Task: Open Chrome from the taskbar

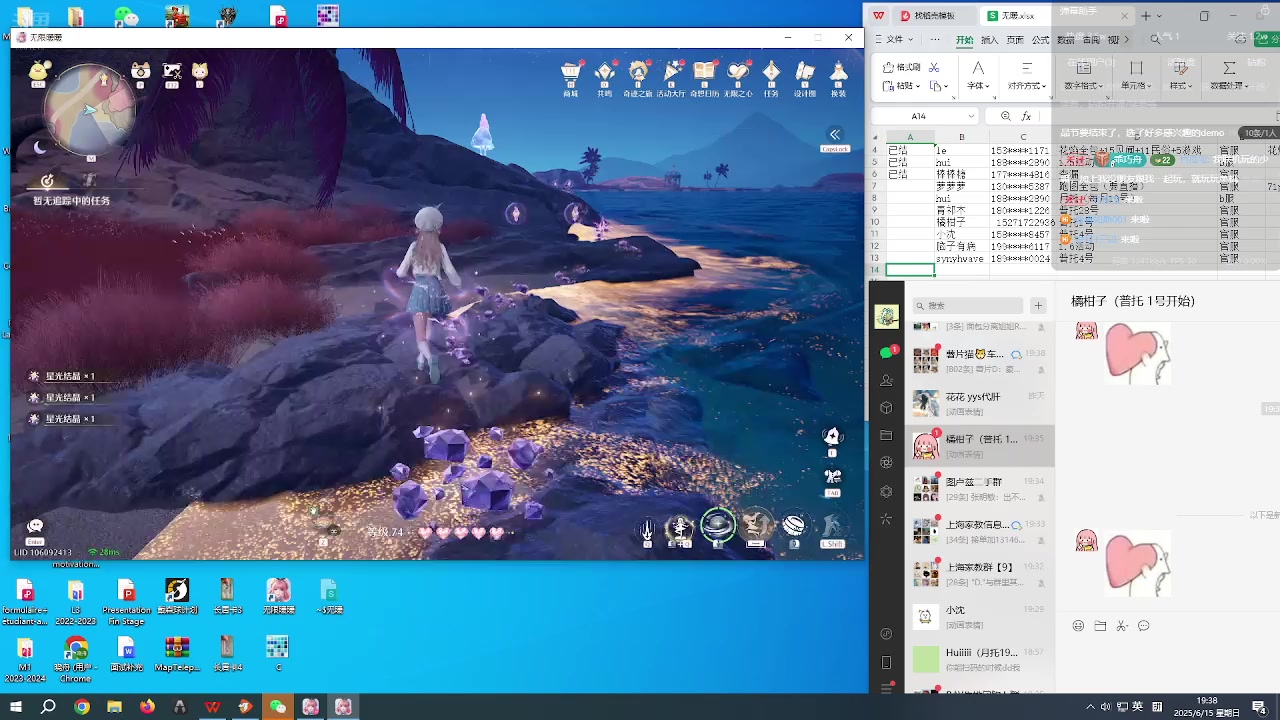Action: pyautogui.click(x=82, y=707)
